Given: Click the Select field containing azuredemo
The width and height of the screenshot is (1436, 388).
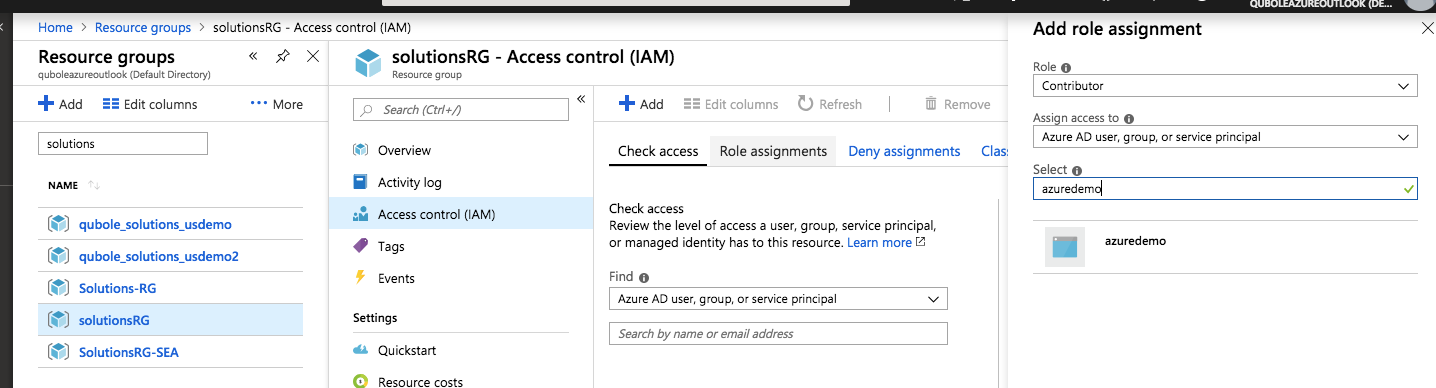Looking at the screenshot, I should click(x=1225, y=188).
